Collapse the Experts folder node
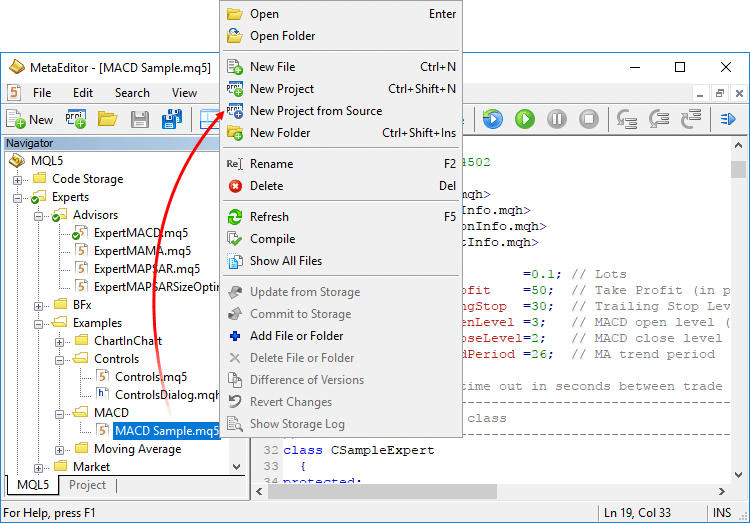The image size is (750, 523). 18,198
